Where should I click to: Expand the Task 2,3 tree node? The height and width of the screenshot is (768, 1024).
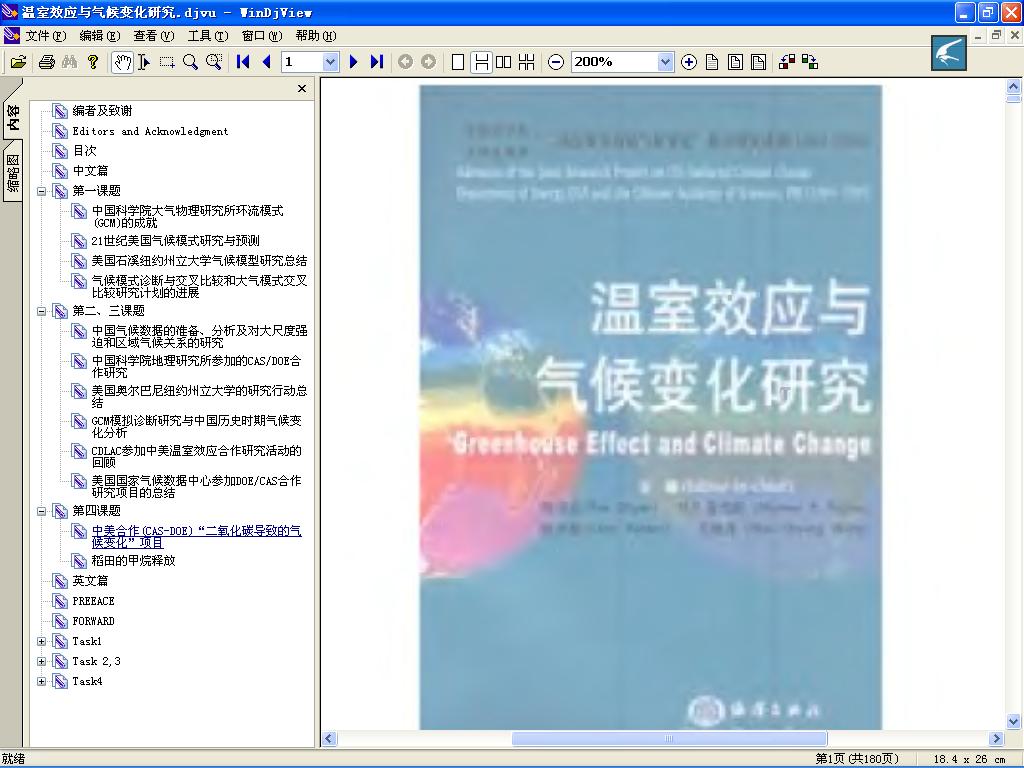tap(41, 662)
